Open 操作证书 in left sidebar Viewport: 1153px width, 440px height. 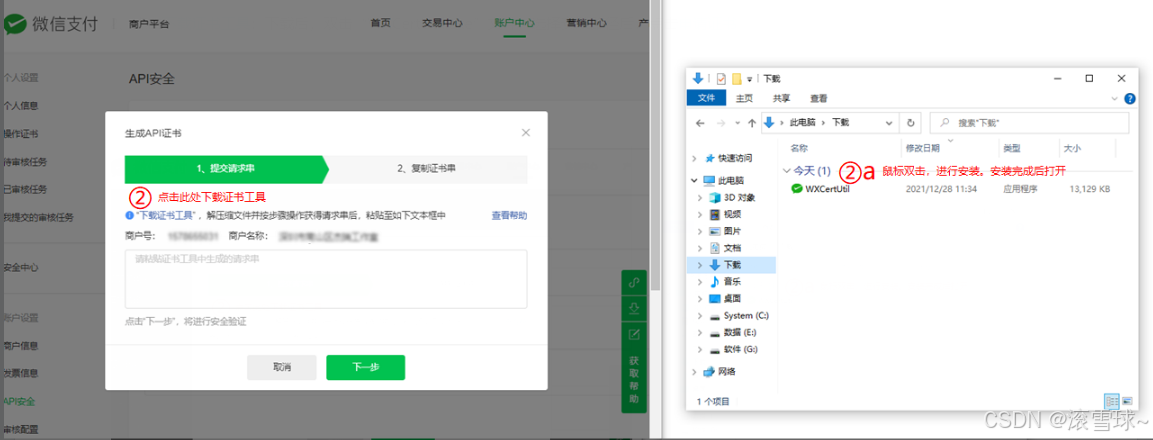click(21, 134)
